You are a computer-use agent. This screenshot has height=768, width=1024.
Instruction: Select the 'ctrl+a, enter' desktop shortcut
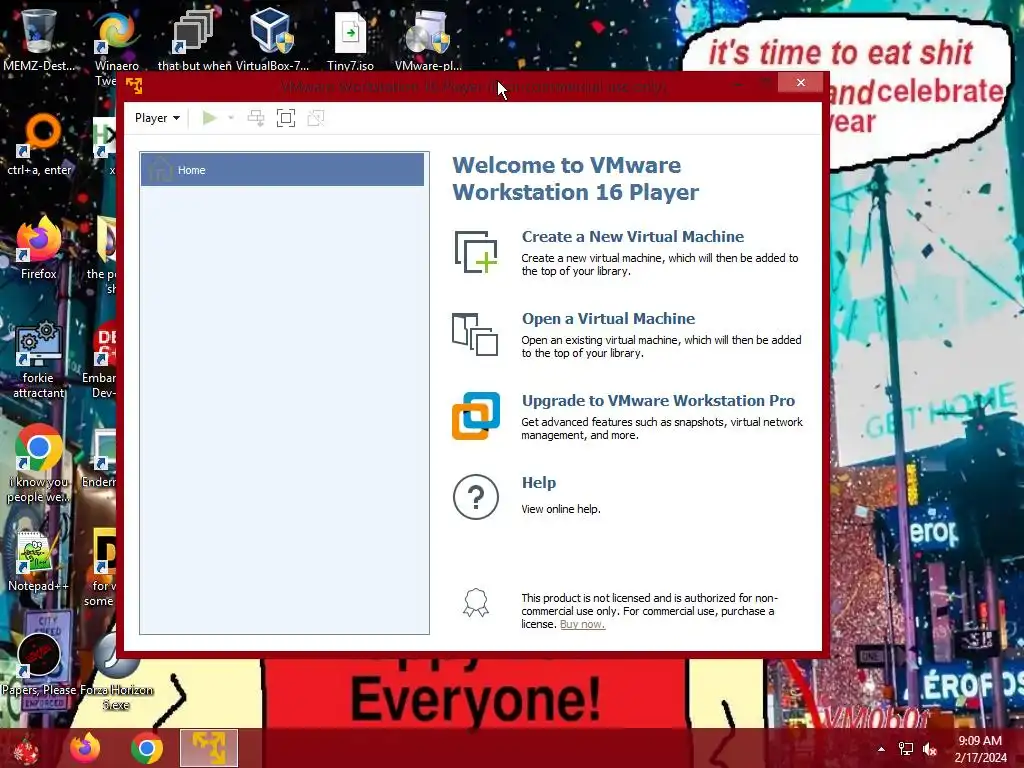(39, 144)
